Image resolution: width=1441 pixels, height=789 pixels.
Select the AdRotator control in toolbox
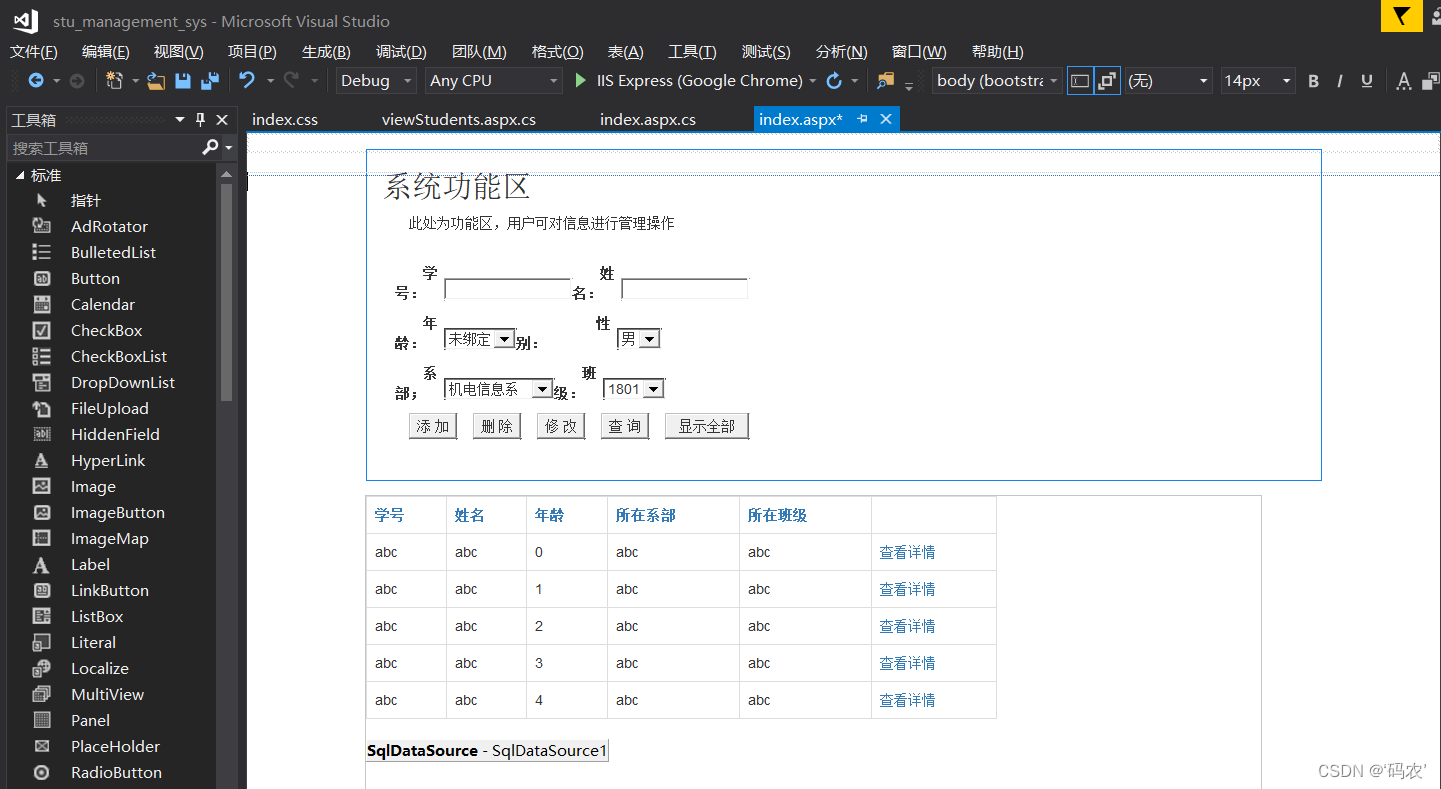pyautogui.click(x=108, y=227)
